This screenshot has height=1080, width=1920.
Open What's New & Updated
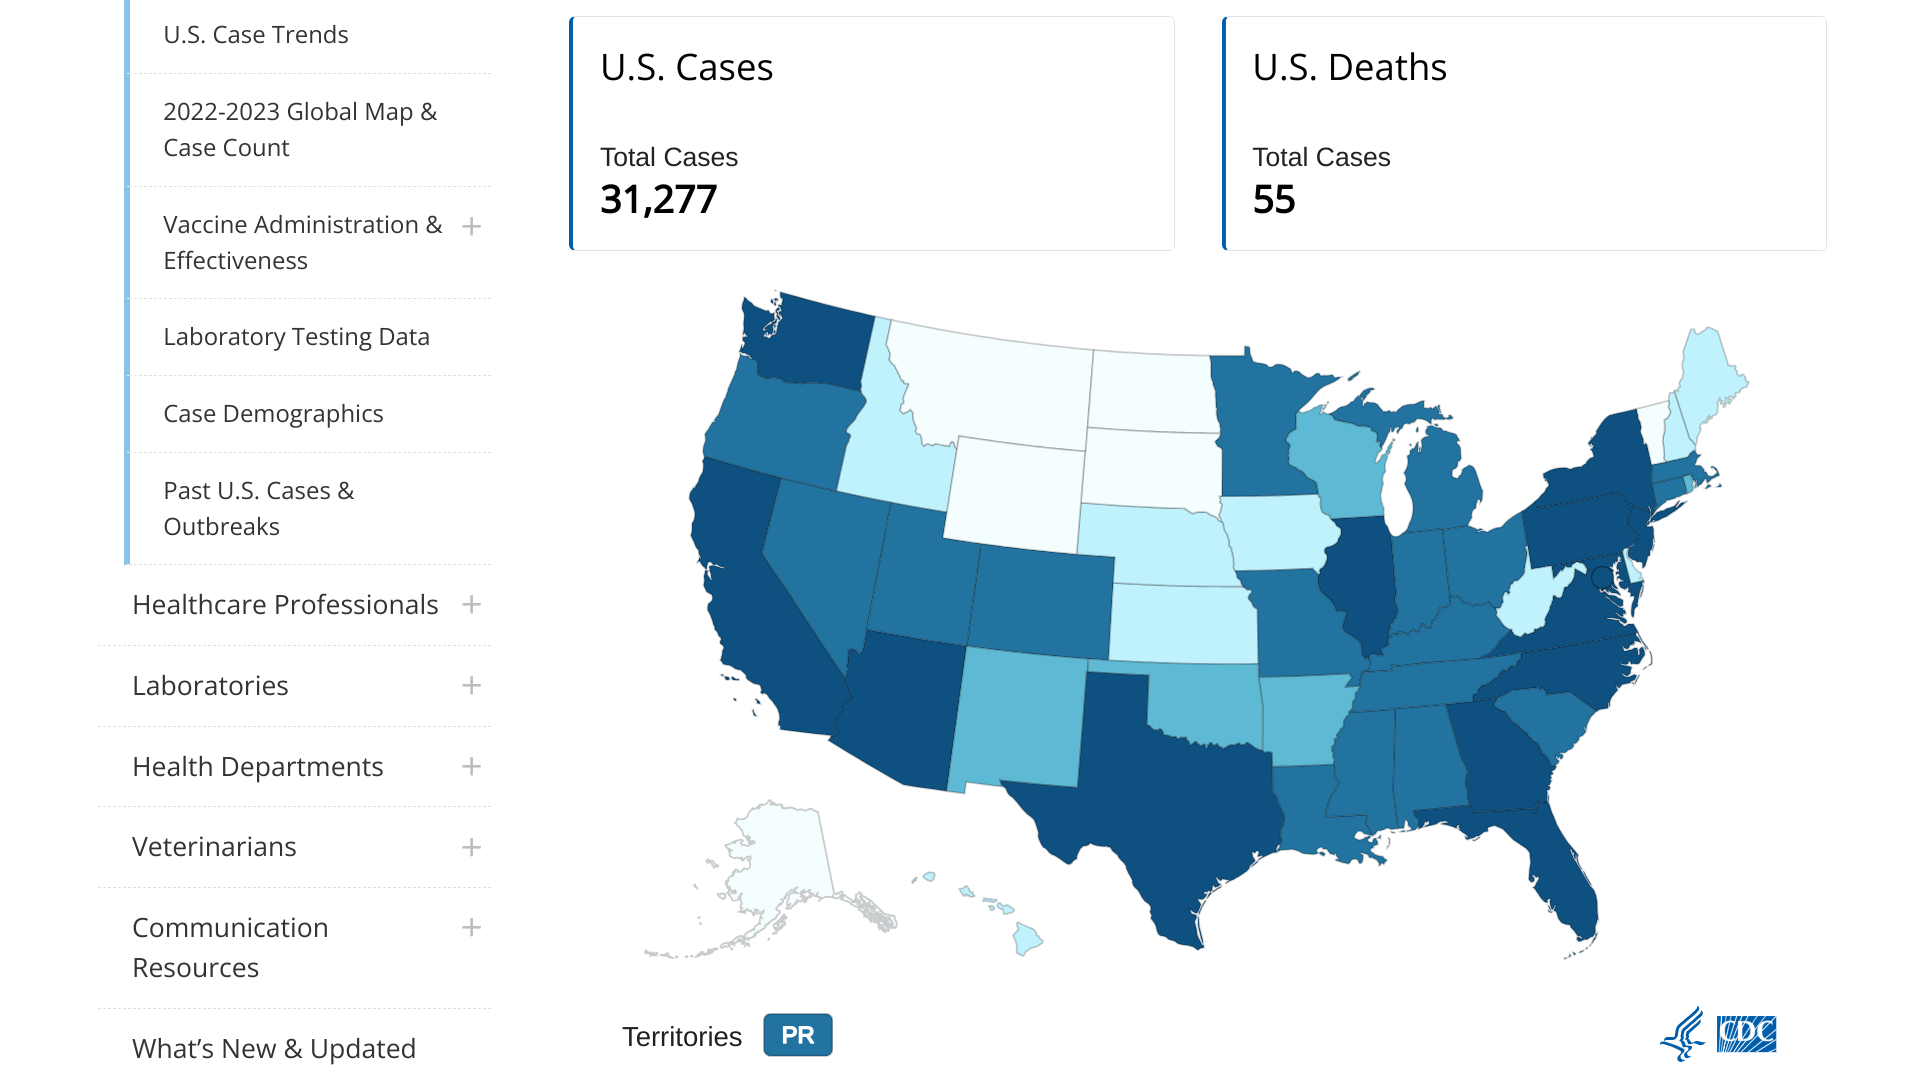[x=274, y=1048]
